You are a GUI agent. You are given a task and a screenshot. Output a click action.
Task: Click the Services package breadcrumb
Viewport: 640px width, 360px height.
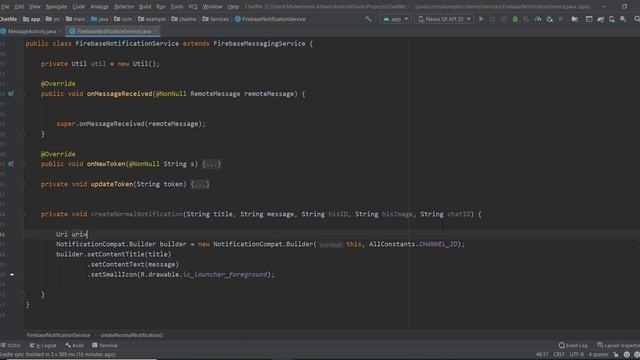point(216,19)
